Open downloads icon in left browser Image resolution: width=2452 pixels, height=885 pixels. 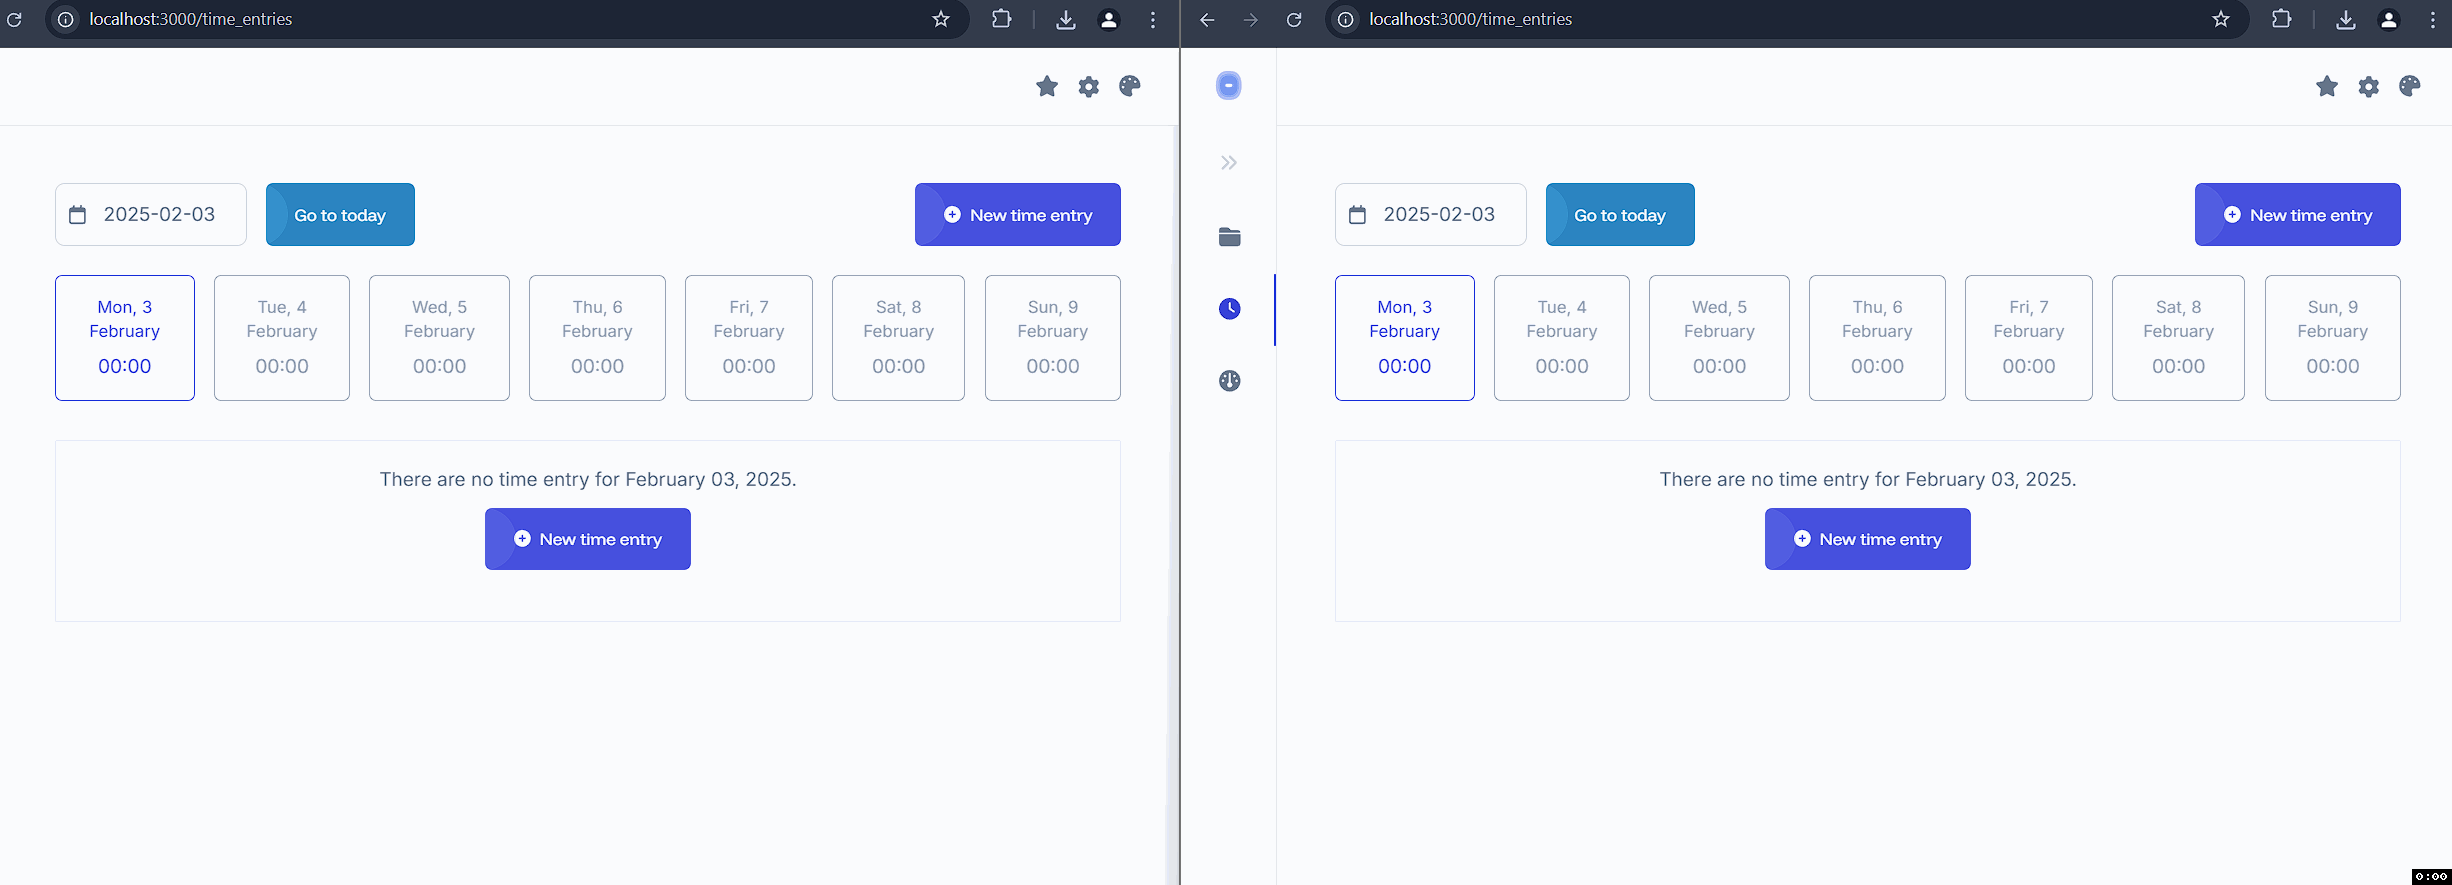(1066, 19)
